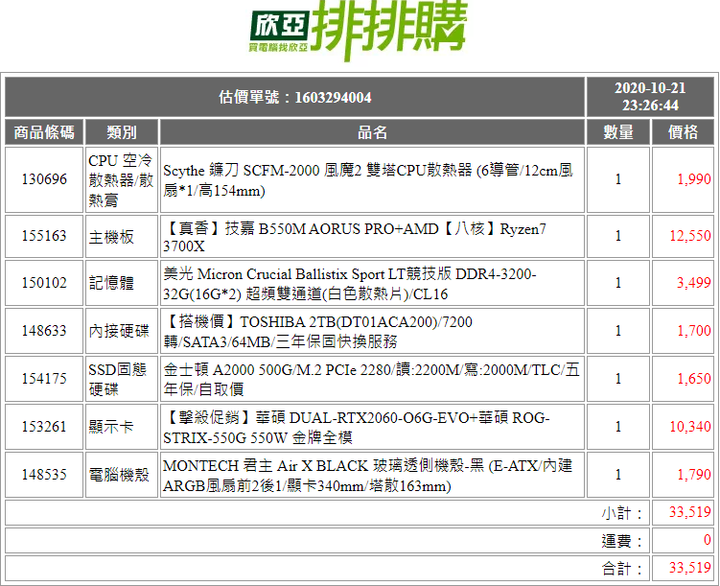The width and height of the screenshot is (720, 586).
Task: Click the Micron Crucial Ballistix product name
Action: [x=349, y=284]
